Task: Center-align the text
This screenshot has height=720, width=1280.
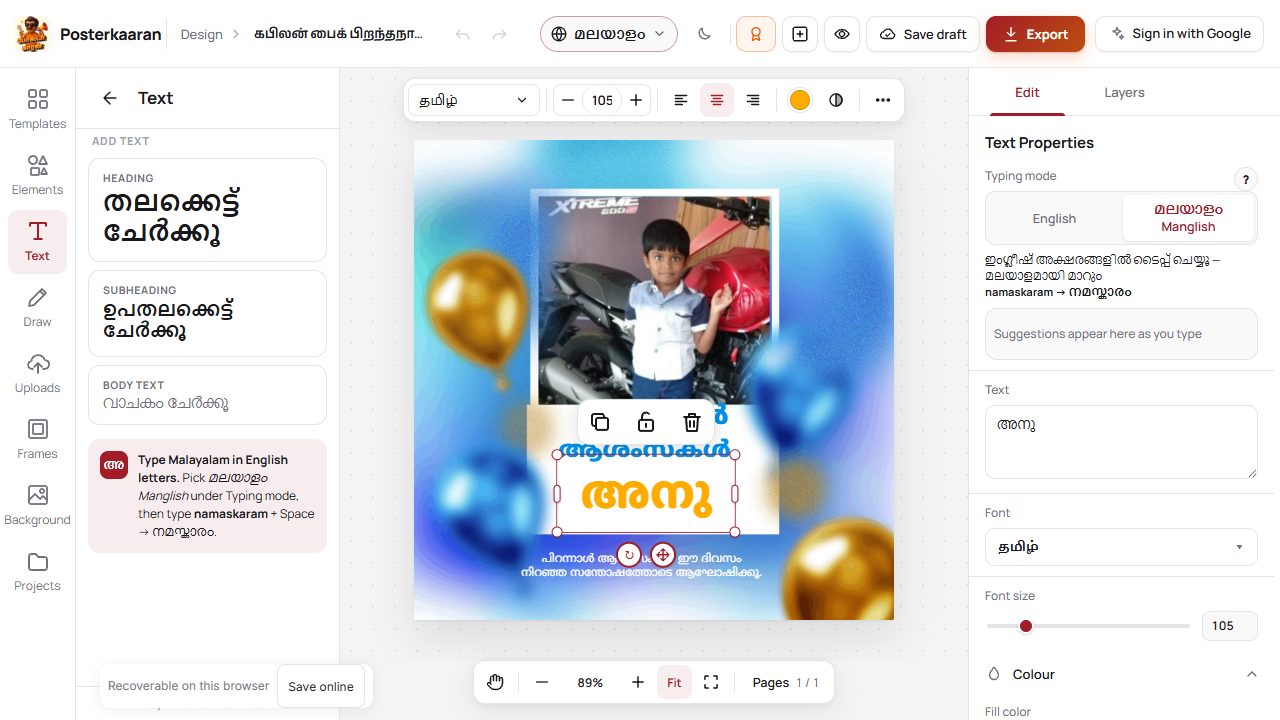Action: point(717,100)
